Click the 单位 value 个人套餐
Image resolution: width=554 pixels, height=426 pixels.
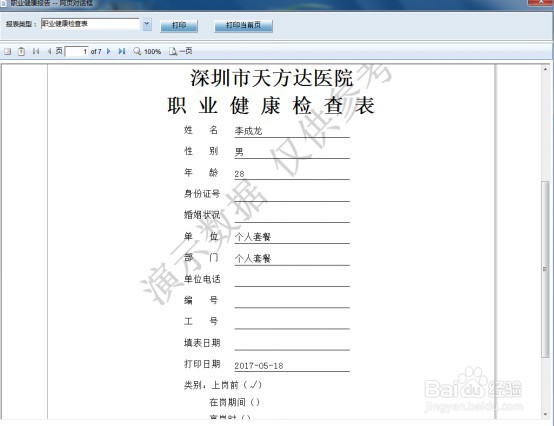253,237
